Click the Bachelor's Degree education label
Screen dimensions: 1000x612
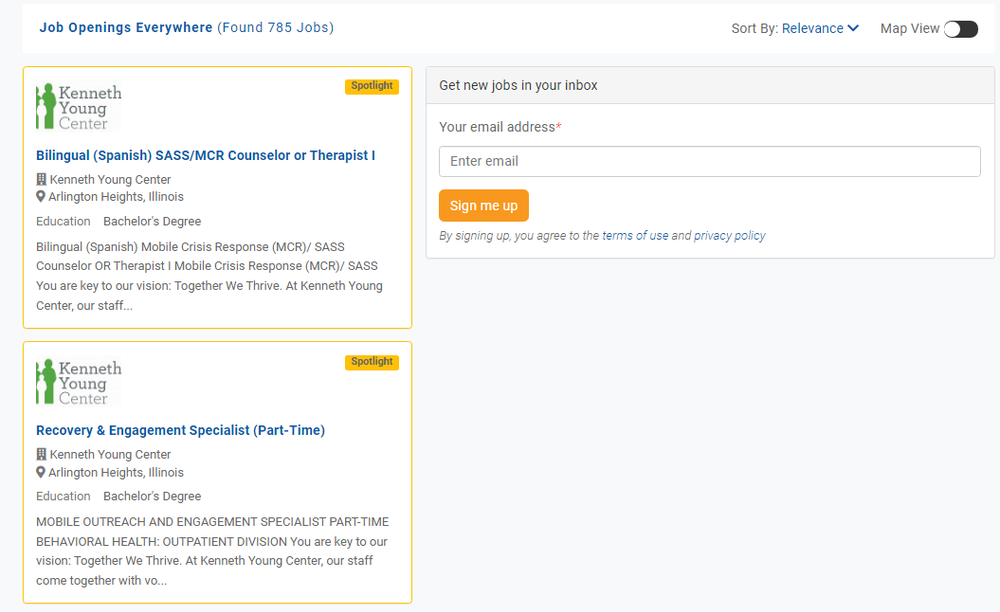(151, 221)
